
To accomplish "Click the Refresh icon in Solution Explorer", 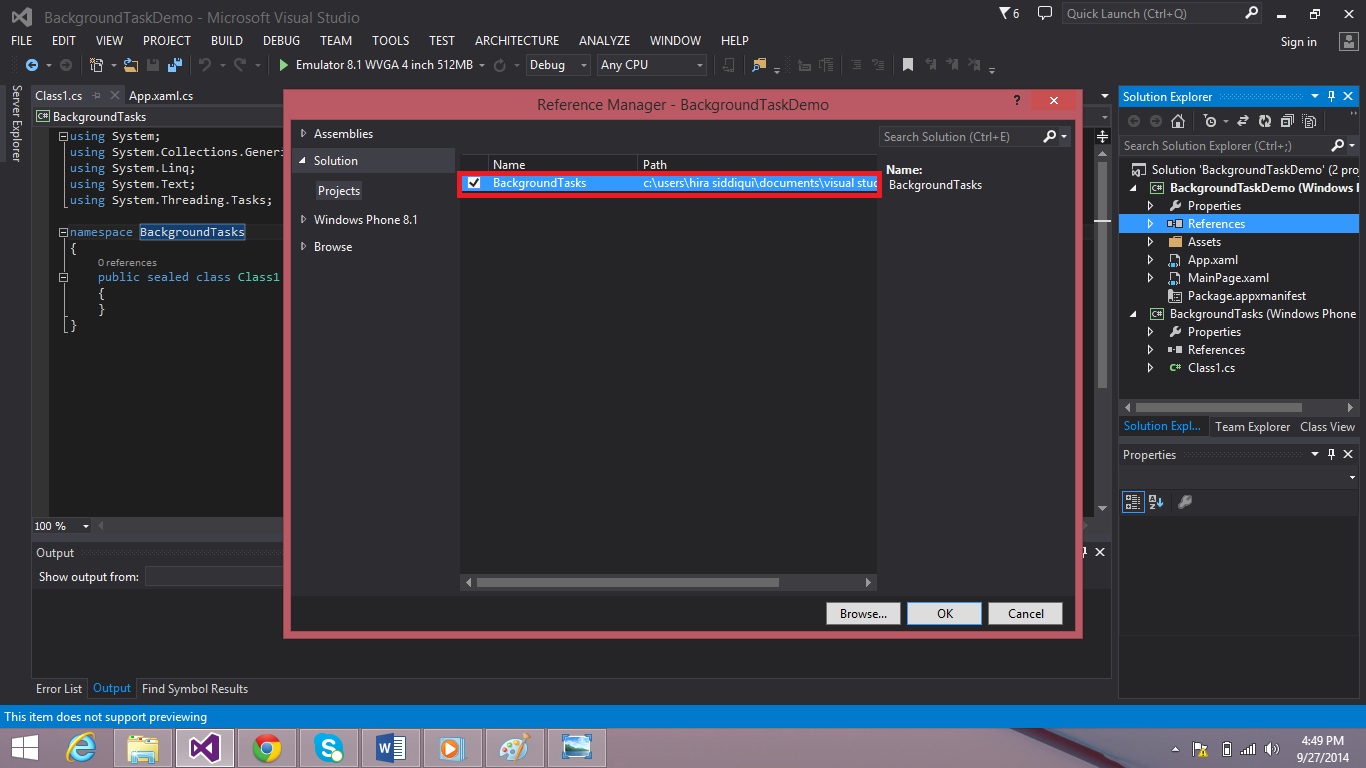I will coord(1265,121).
